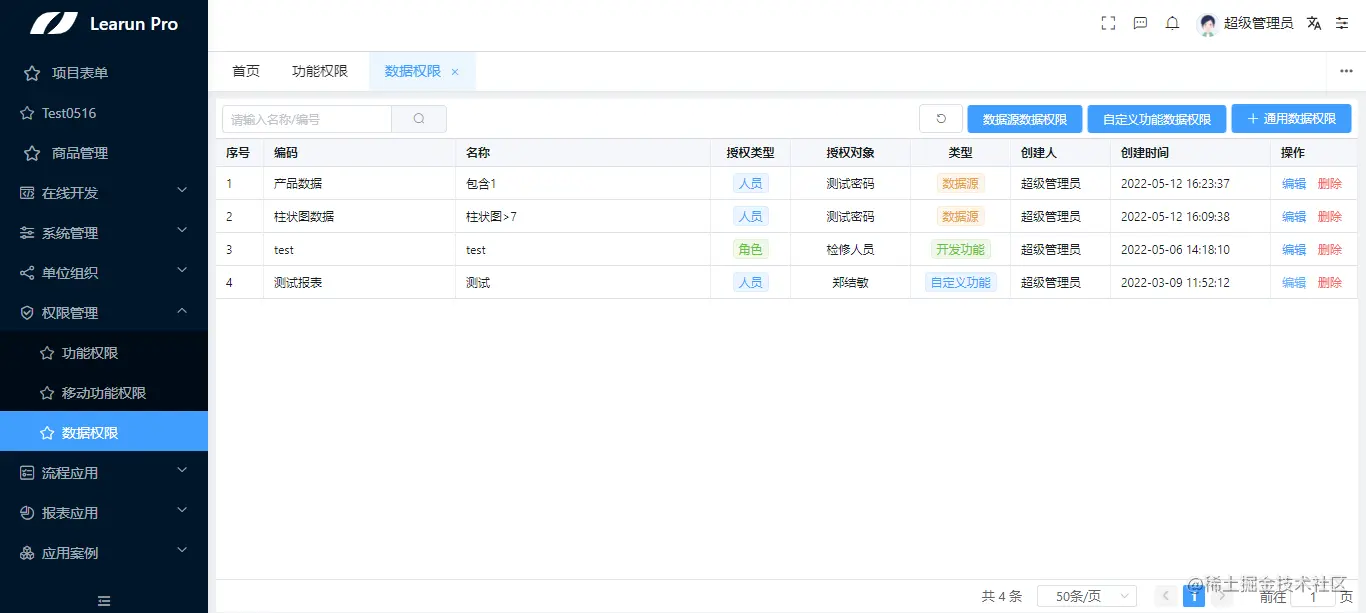The image size is (1366, 613).
Task: Edit the 测试报表 row
Action: [1294, 283]
